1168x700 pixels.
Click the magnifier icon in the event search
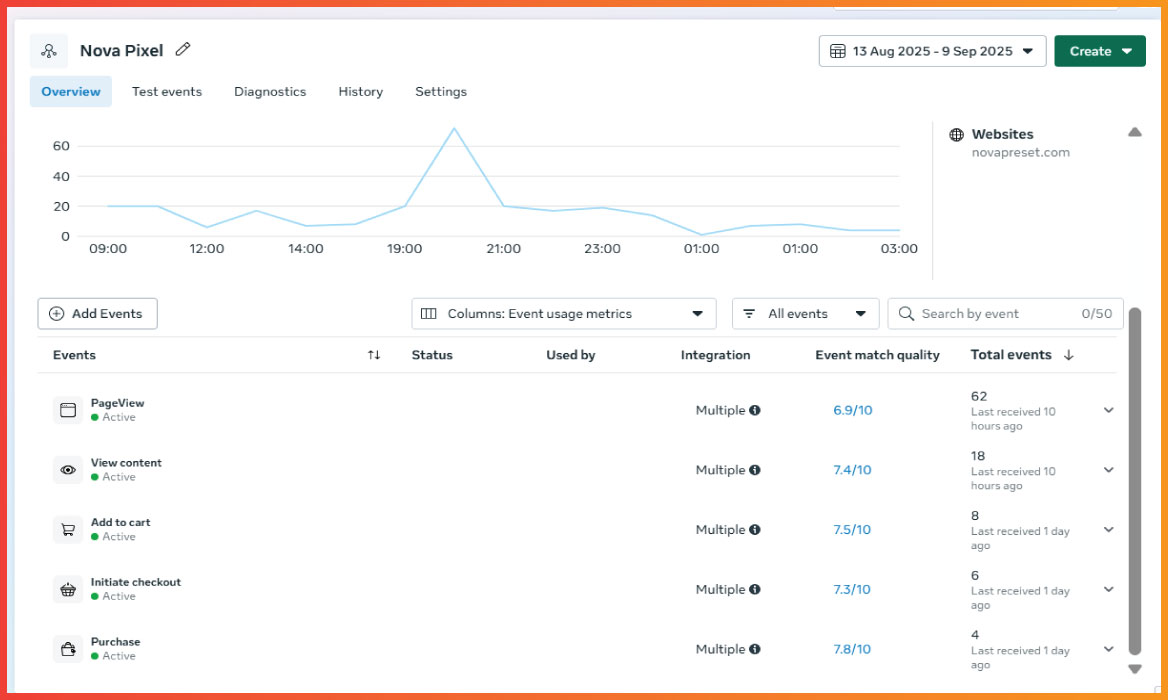tap(906, 313)
